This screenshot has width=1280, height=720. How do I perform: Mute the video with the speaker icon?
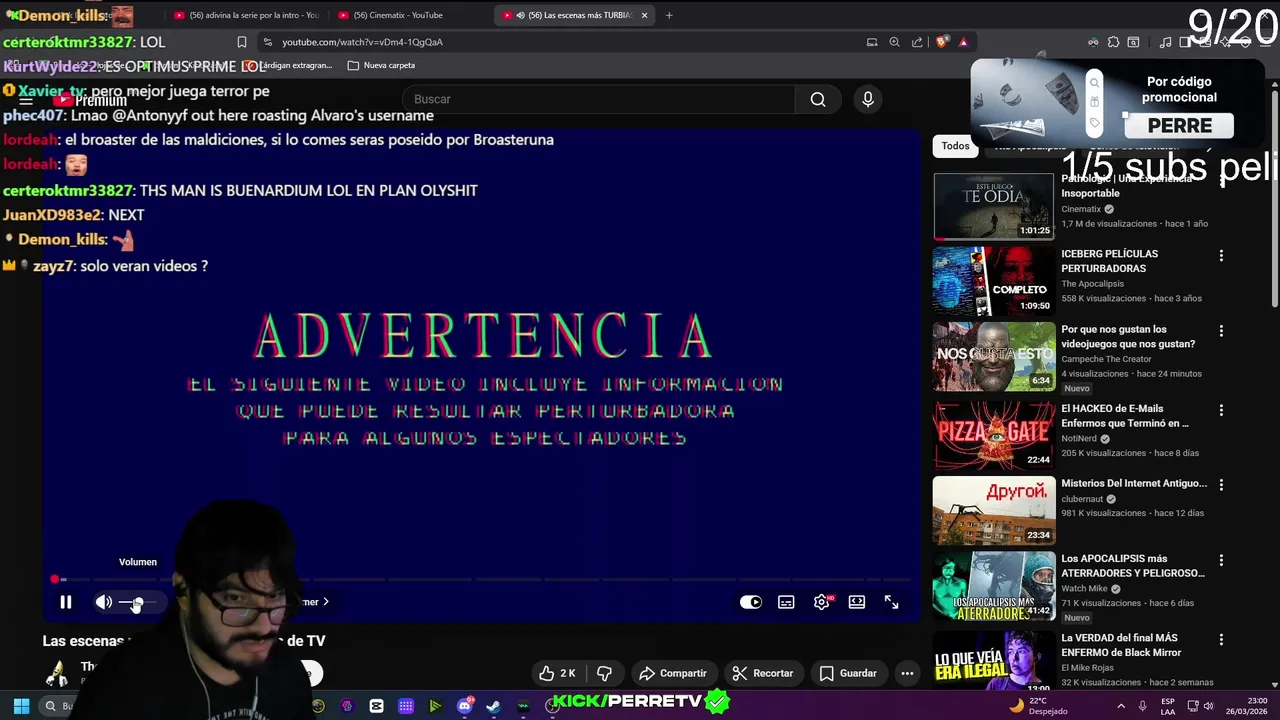tap(103, 602)
